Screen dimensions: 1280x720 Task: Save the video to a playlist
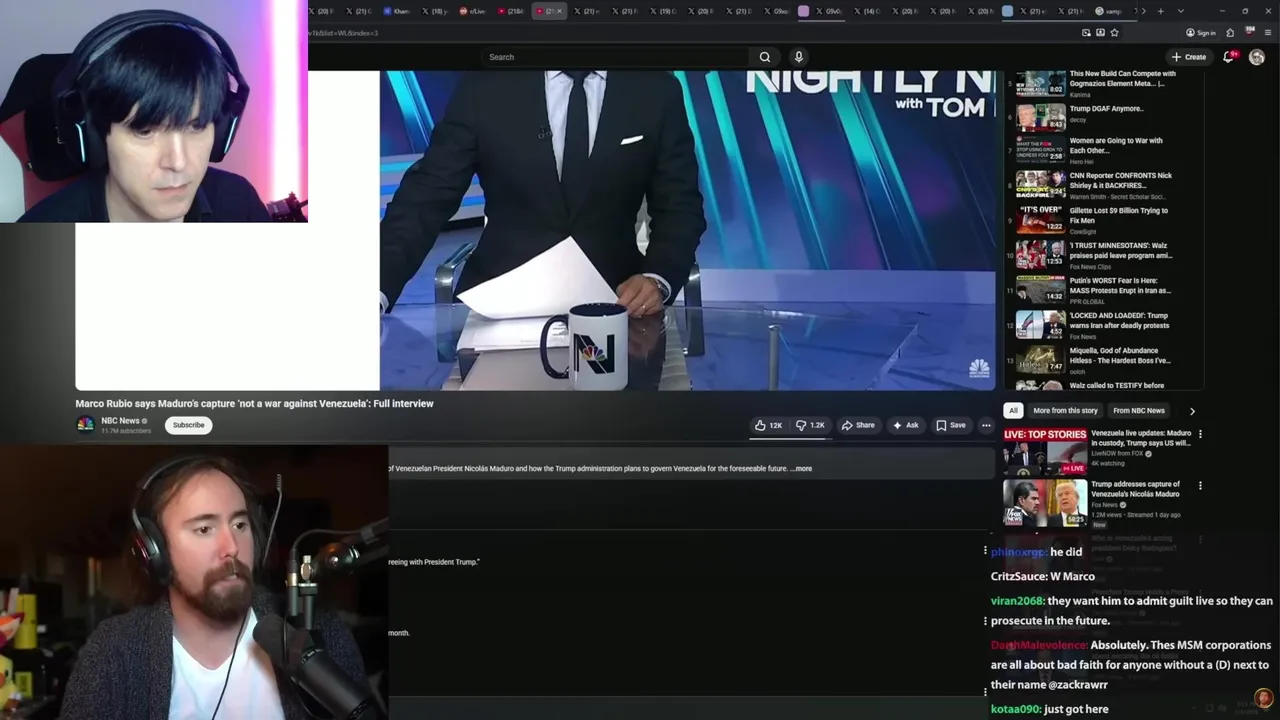tap(951, 425)
